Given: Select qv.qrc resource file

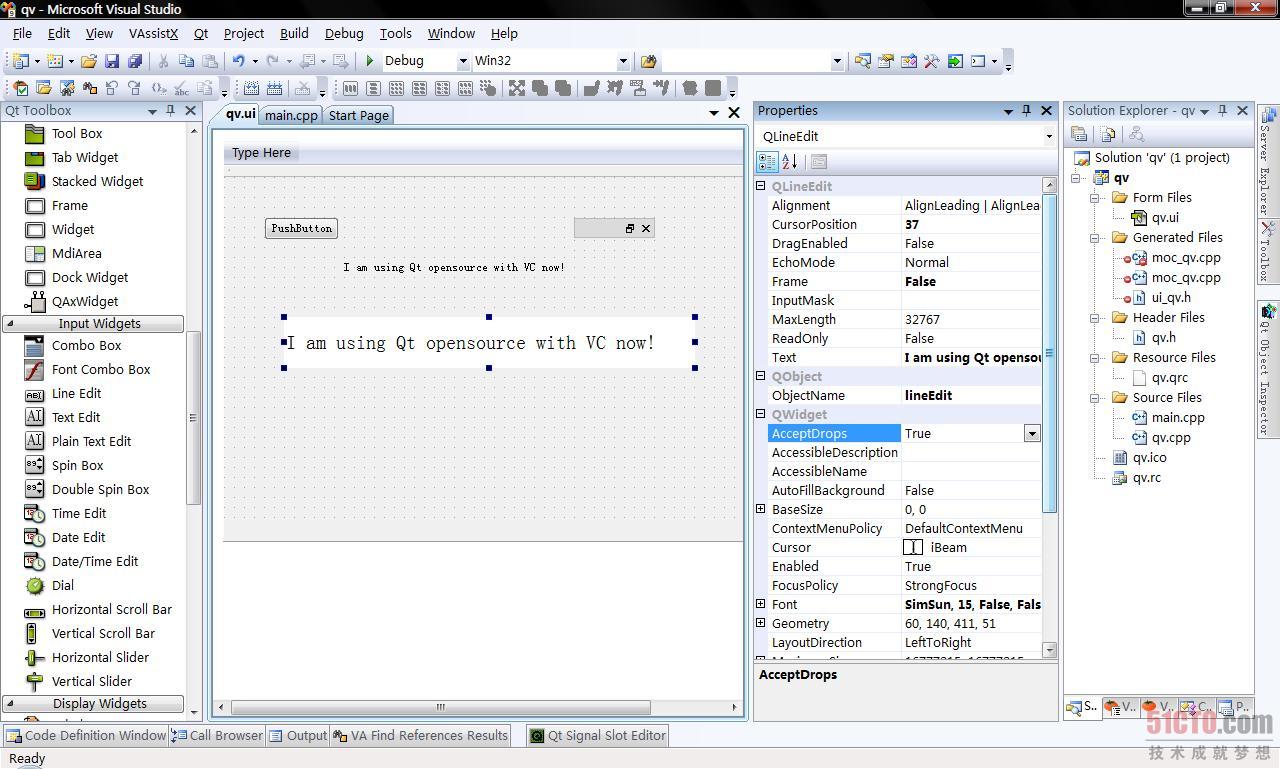Looking at the screenshot, I should click(x=1169, y=377).
